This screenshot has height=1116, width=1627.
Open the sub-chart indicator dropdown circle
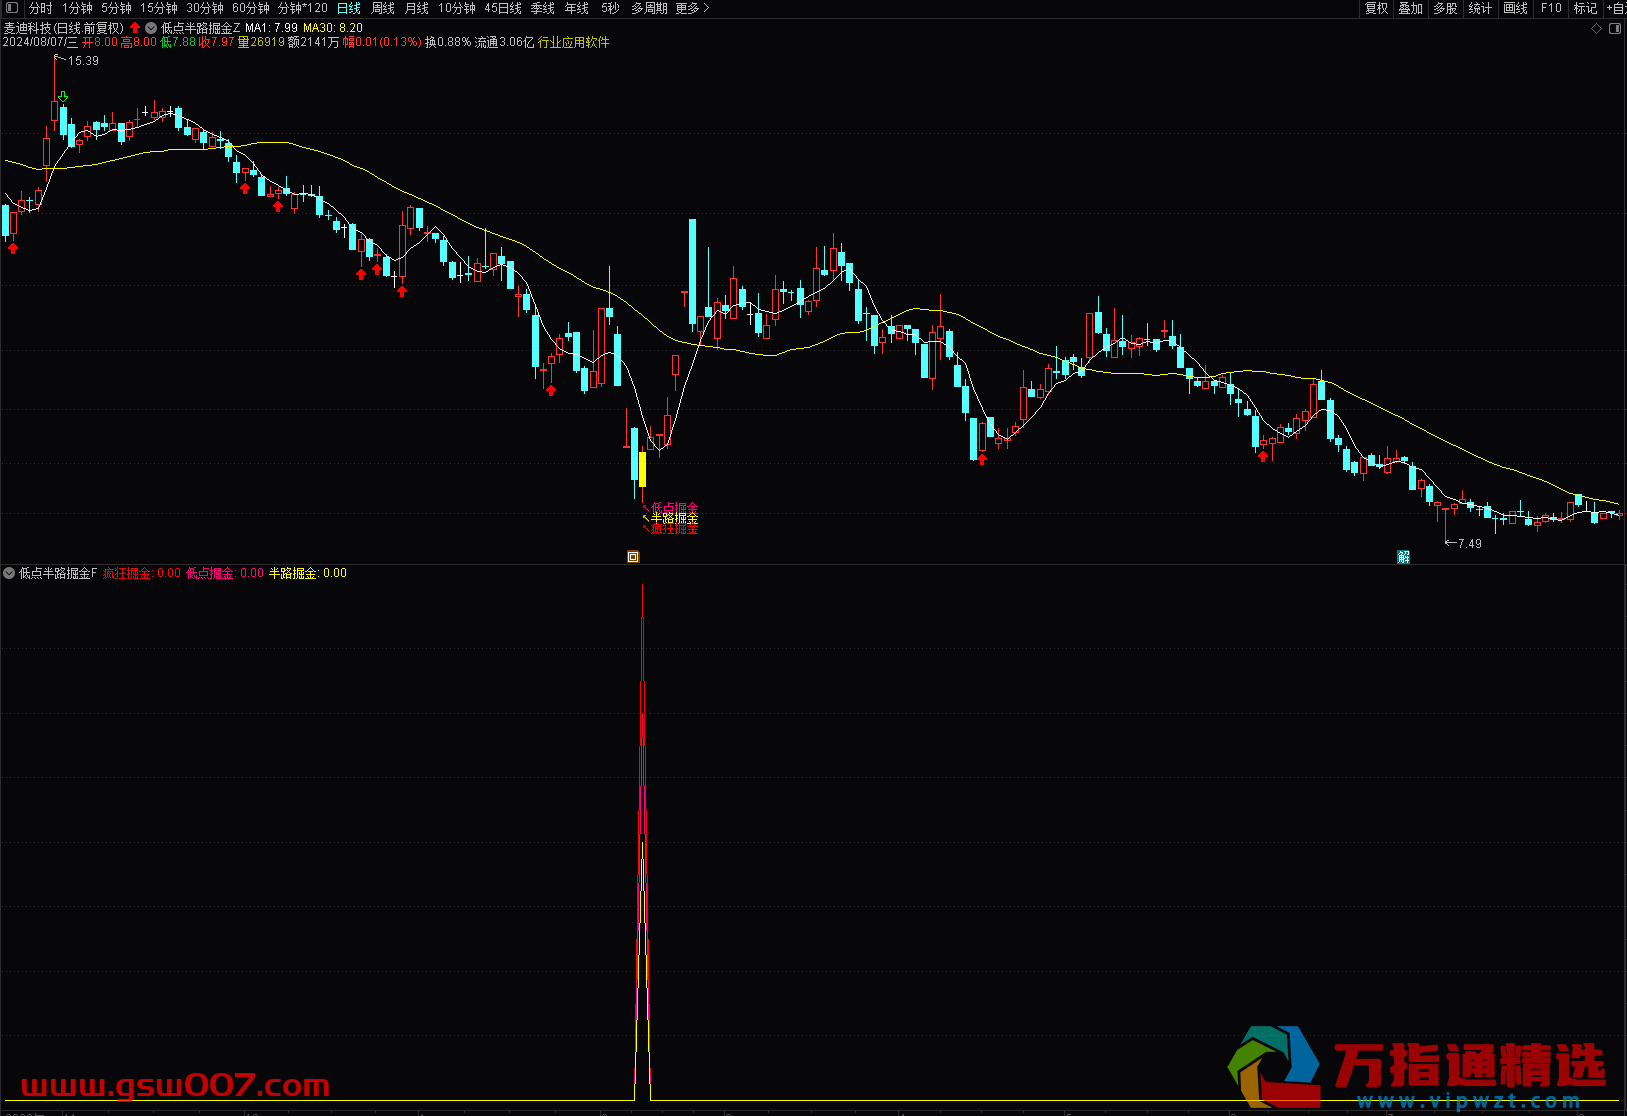(9, 573)
